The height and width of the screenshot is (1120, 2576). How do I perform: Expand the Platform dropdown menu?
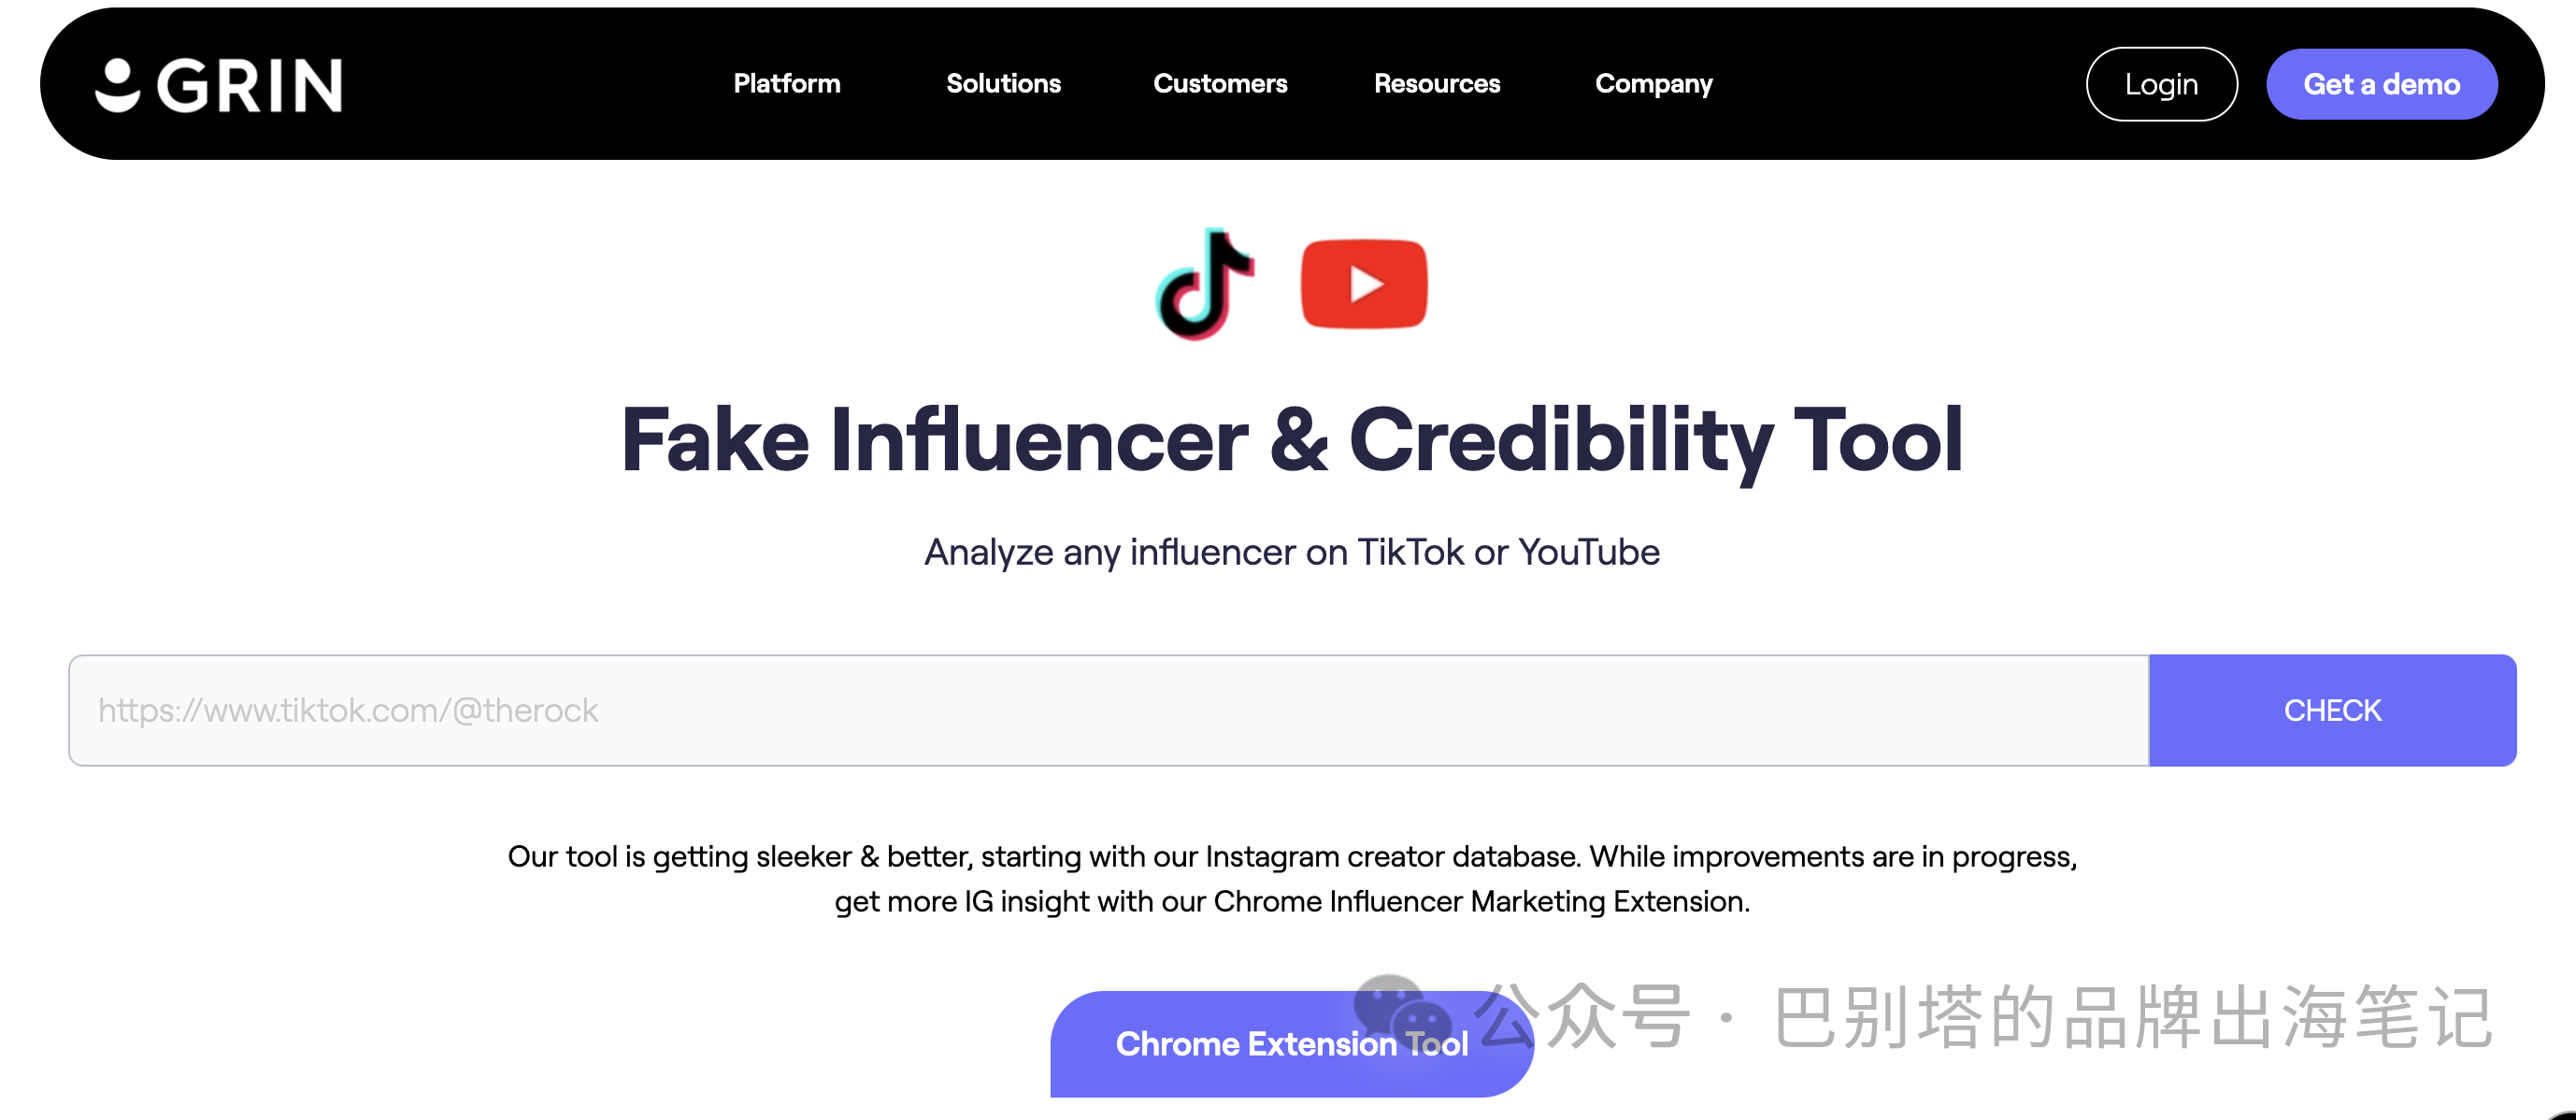(785, 84)
